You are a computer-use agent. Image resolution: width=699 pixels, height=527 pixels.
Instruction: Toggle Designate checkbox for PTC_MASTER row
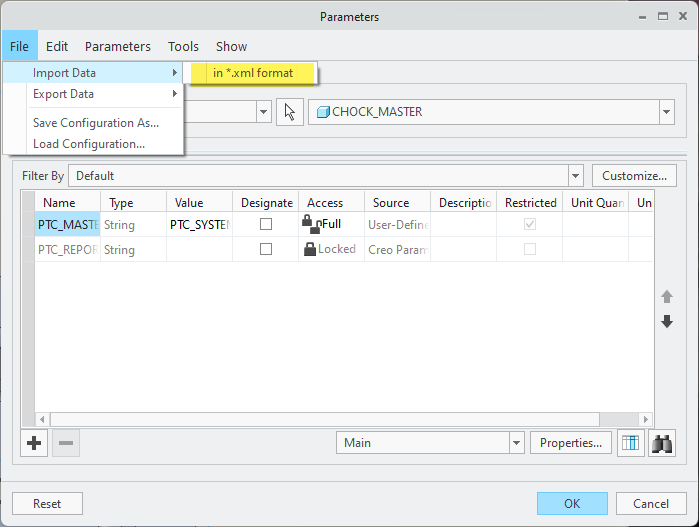(x=266, y=224)
